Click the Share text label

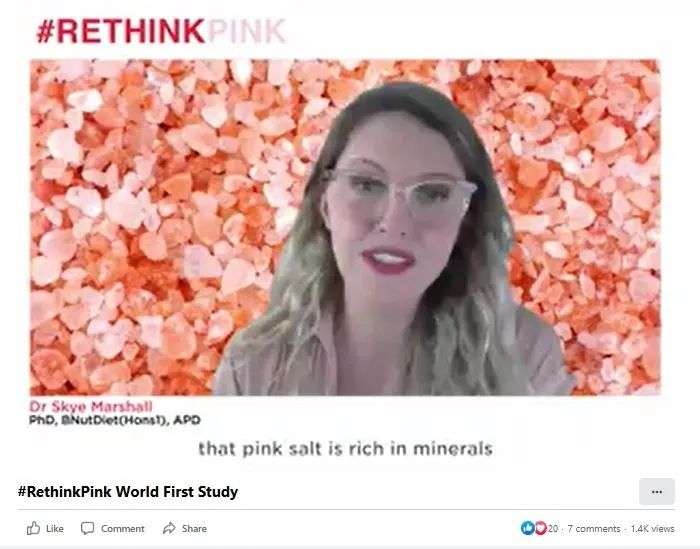click(x=194, y=529)
